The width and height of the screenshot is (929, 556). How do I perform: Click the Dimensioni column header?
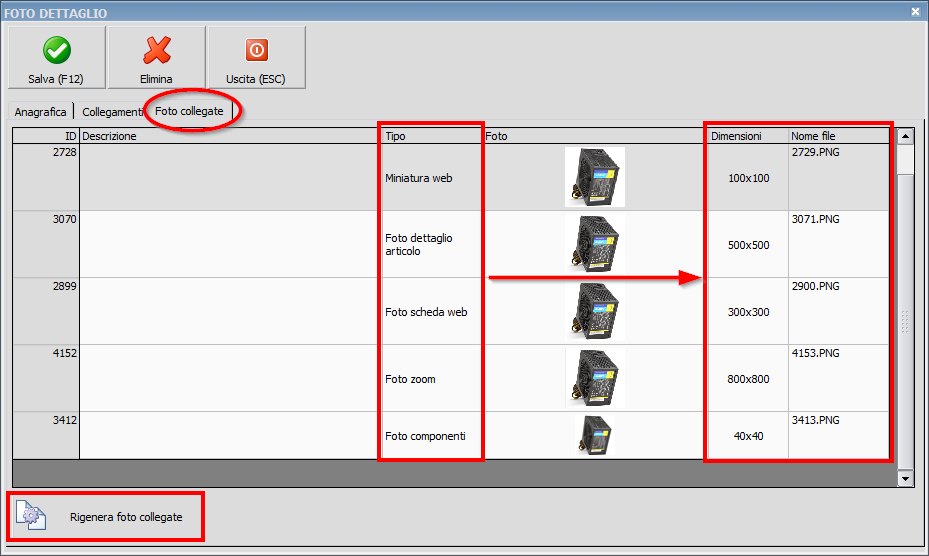[x=745, y=136]
